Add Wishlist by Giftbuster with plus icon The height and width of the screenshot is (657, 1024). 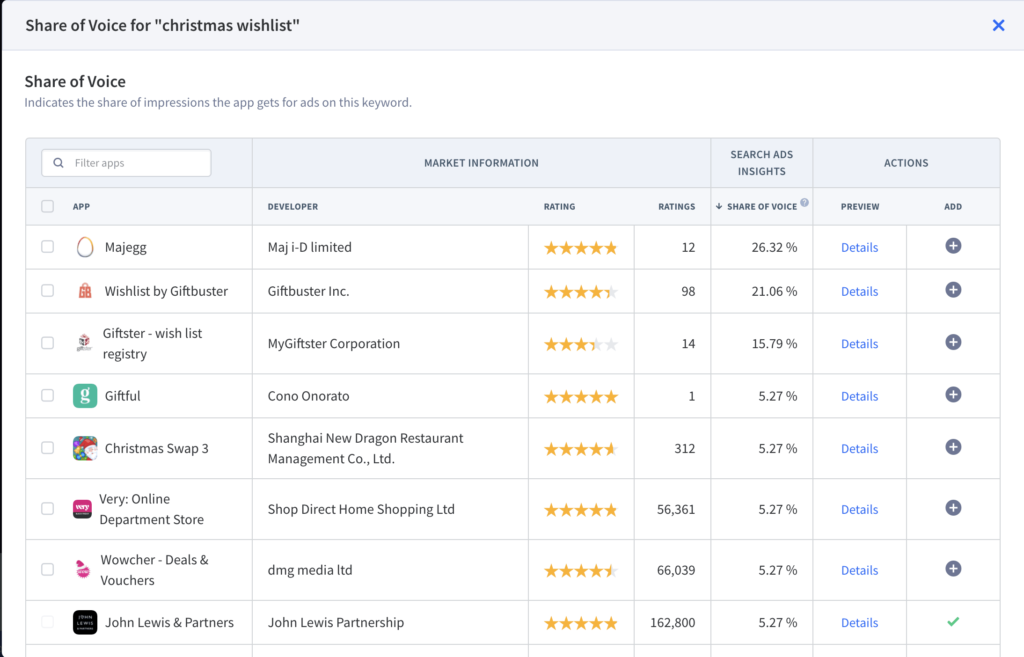click(x=953, y=290)
